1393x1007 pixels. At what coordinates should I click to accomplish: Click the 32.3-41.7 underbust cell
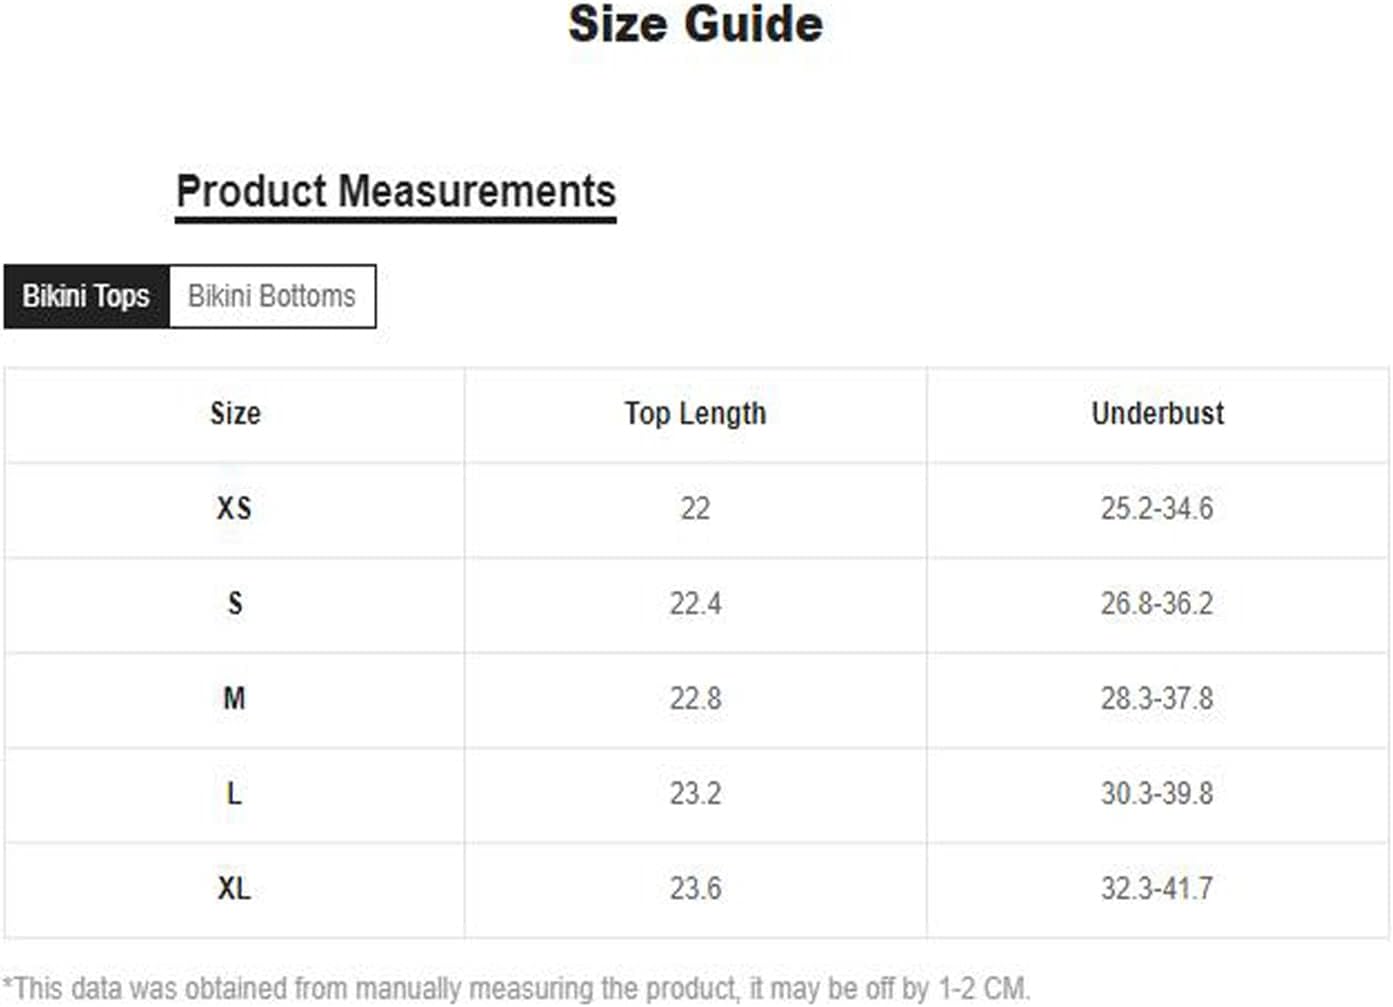[1157, 888]
